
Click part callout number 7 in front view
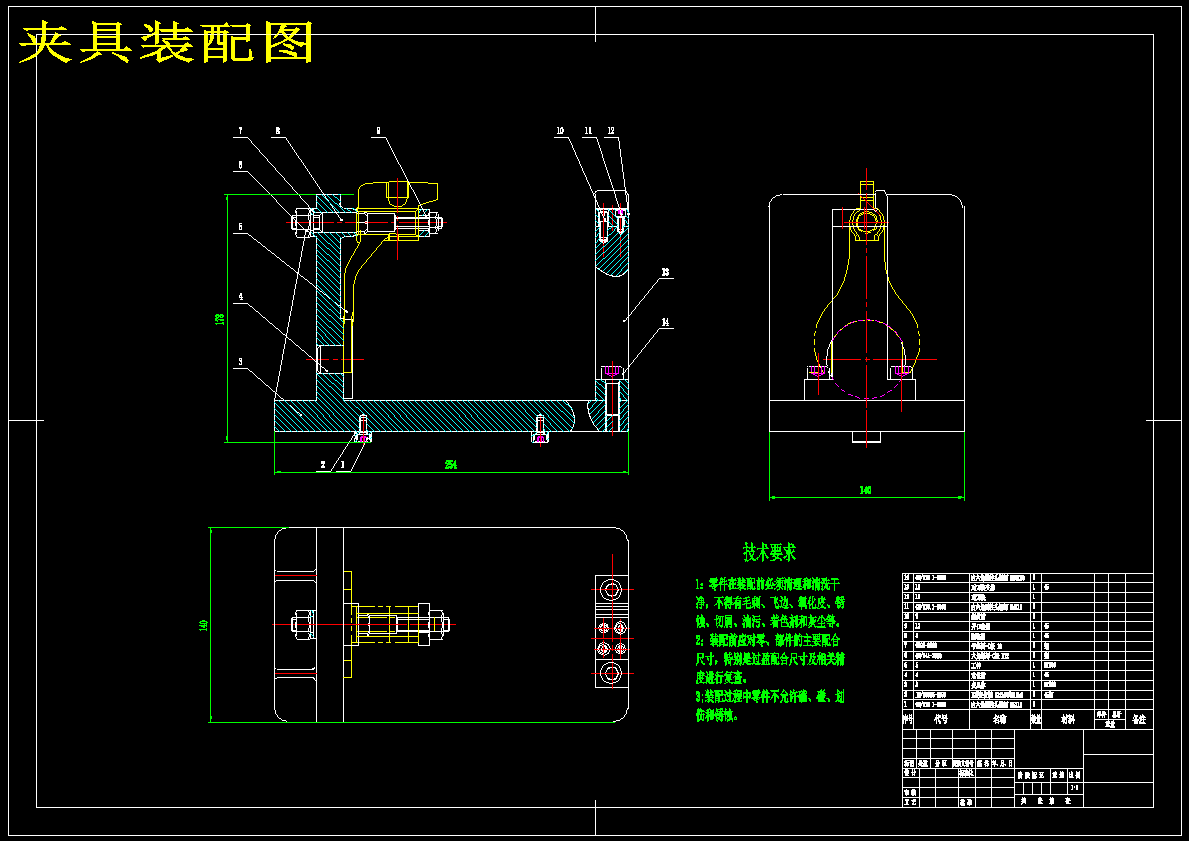tap(240, 130)
